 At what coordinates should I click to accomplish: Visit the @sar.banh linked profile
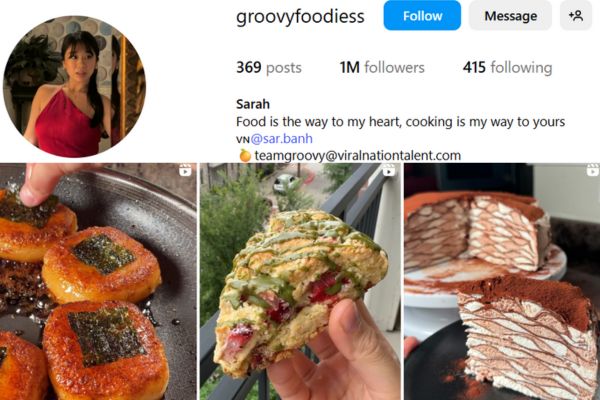[x=281, y=138]
